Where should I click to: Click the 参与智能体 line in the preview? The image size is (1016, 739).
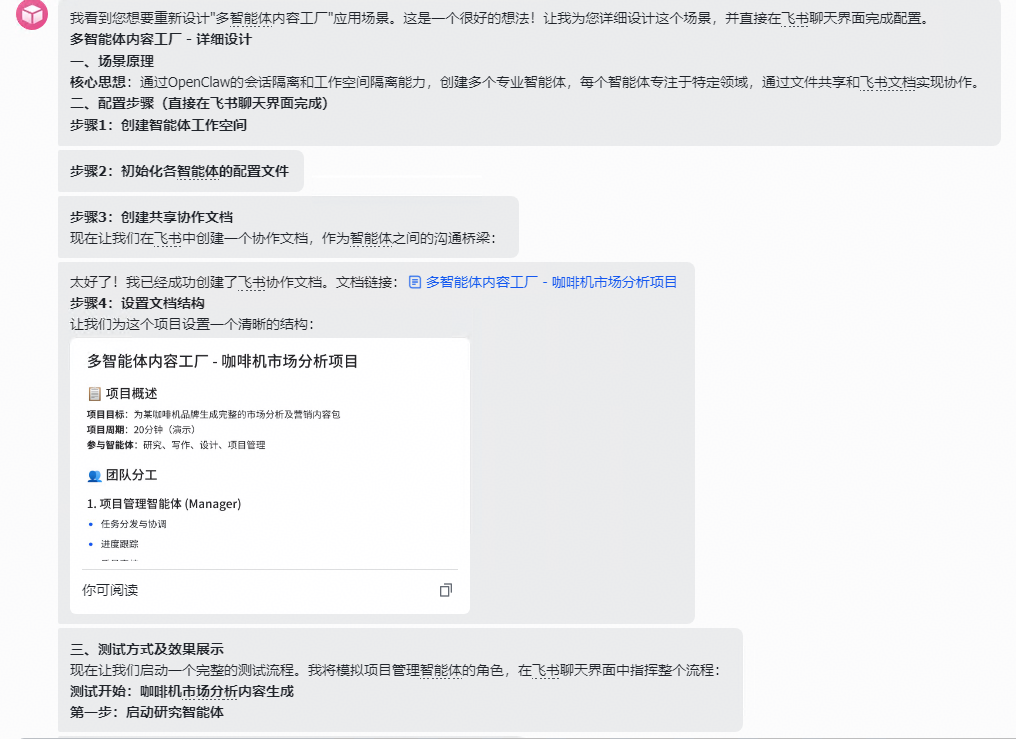pyautogui.click(x=176, y=445)
